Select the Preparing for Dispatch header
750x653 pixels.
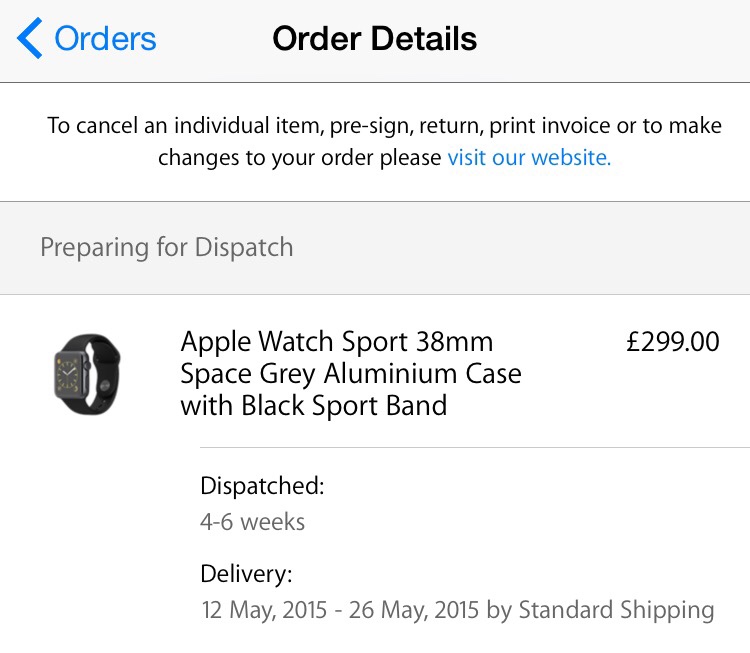167,248
